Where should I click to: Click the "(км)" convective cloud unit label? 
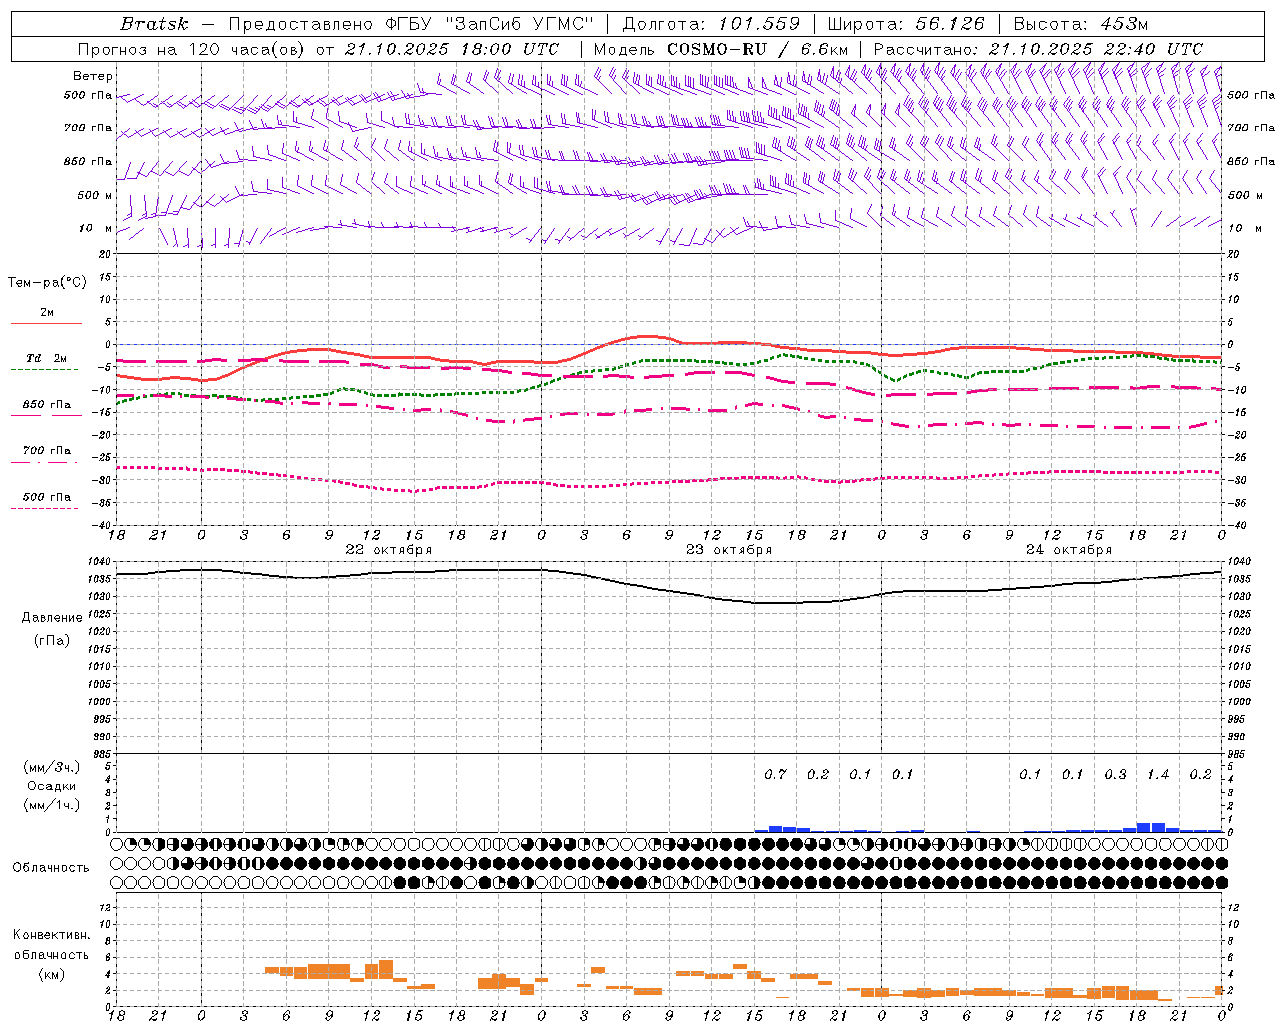[x=51, y=974]
